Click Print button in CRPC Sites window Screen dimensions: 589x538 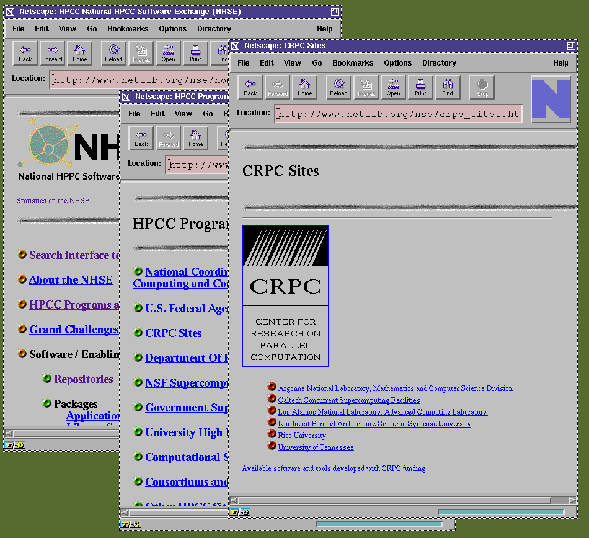click(x=420, y=87)
